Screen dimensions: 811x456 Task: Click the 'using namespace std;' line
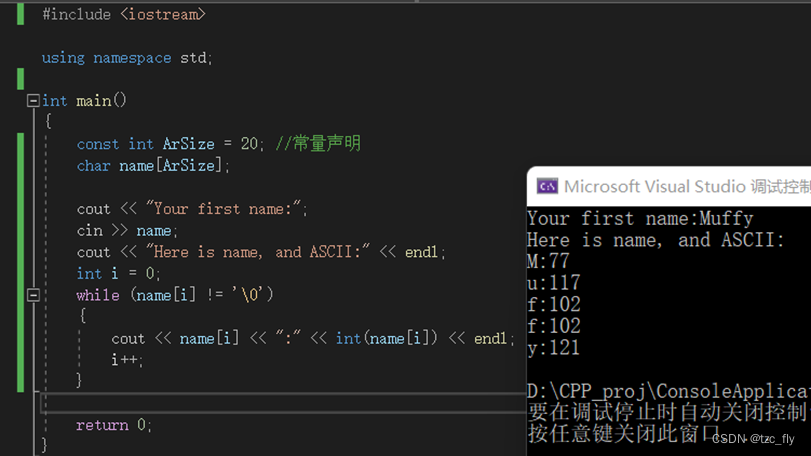[x=127, y=57]
